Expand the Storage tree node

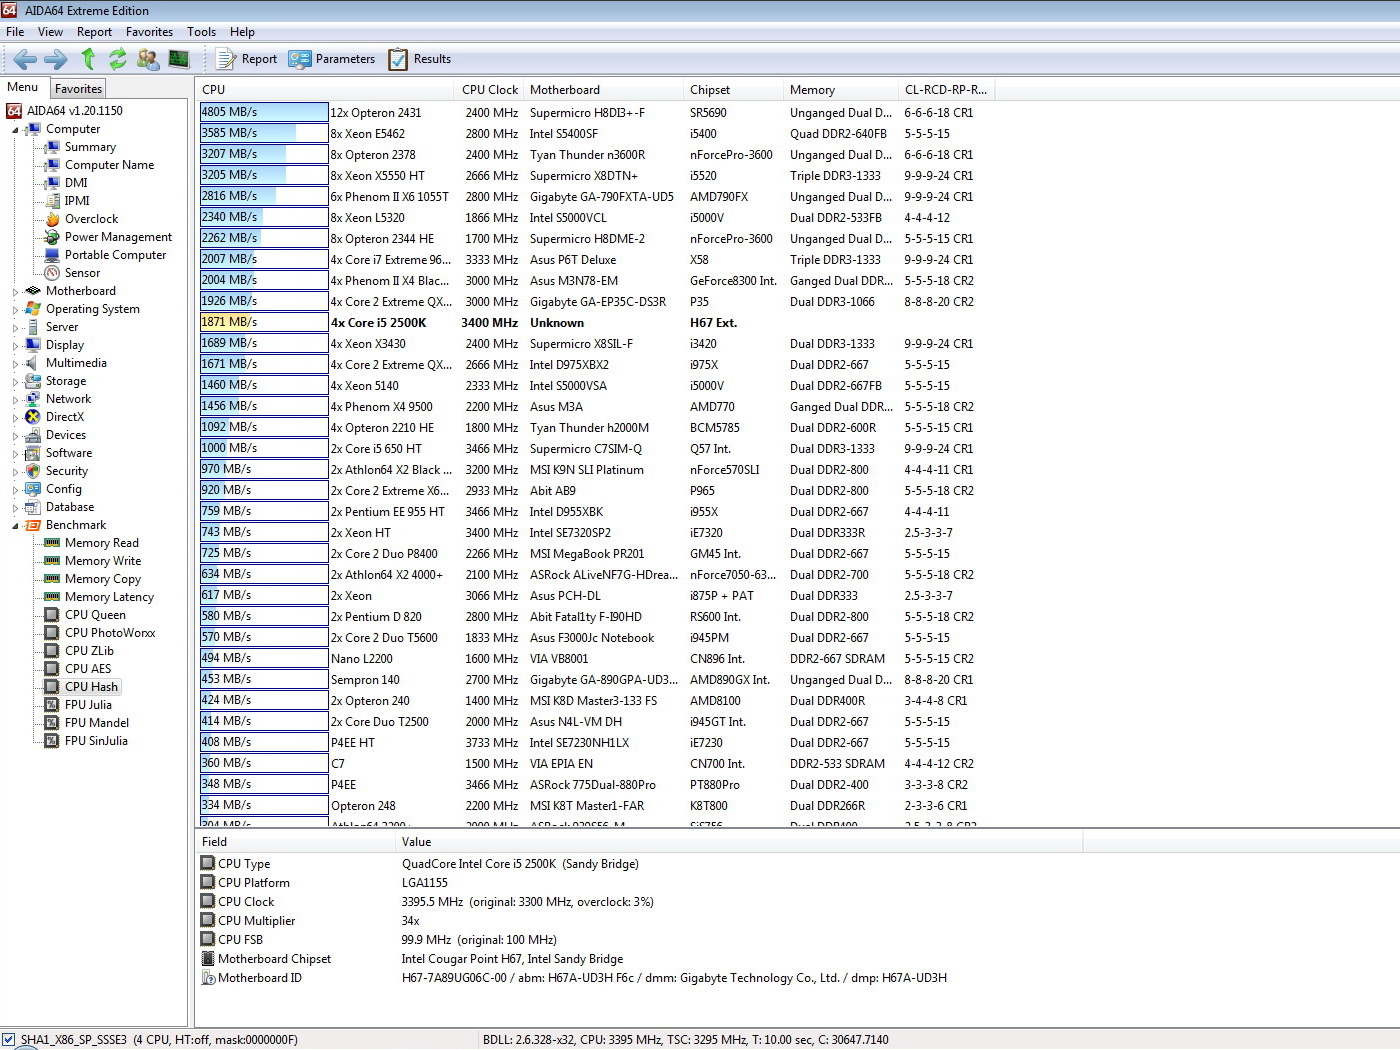point(15,382)
